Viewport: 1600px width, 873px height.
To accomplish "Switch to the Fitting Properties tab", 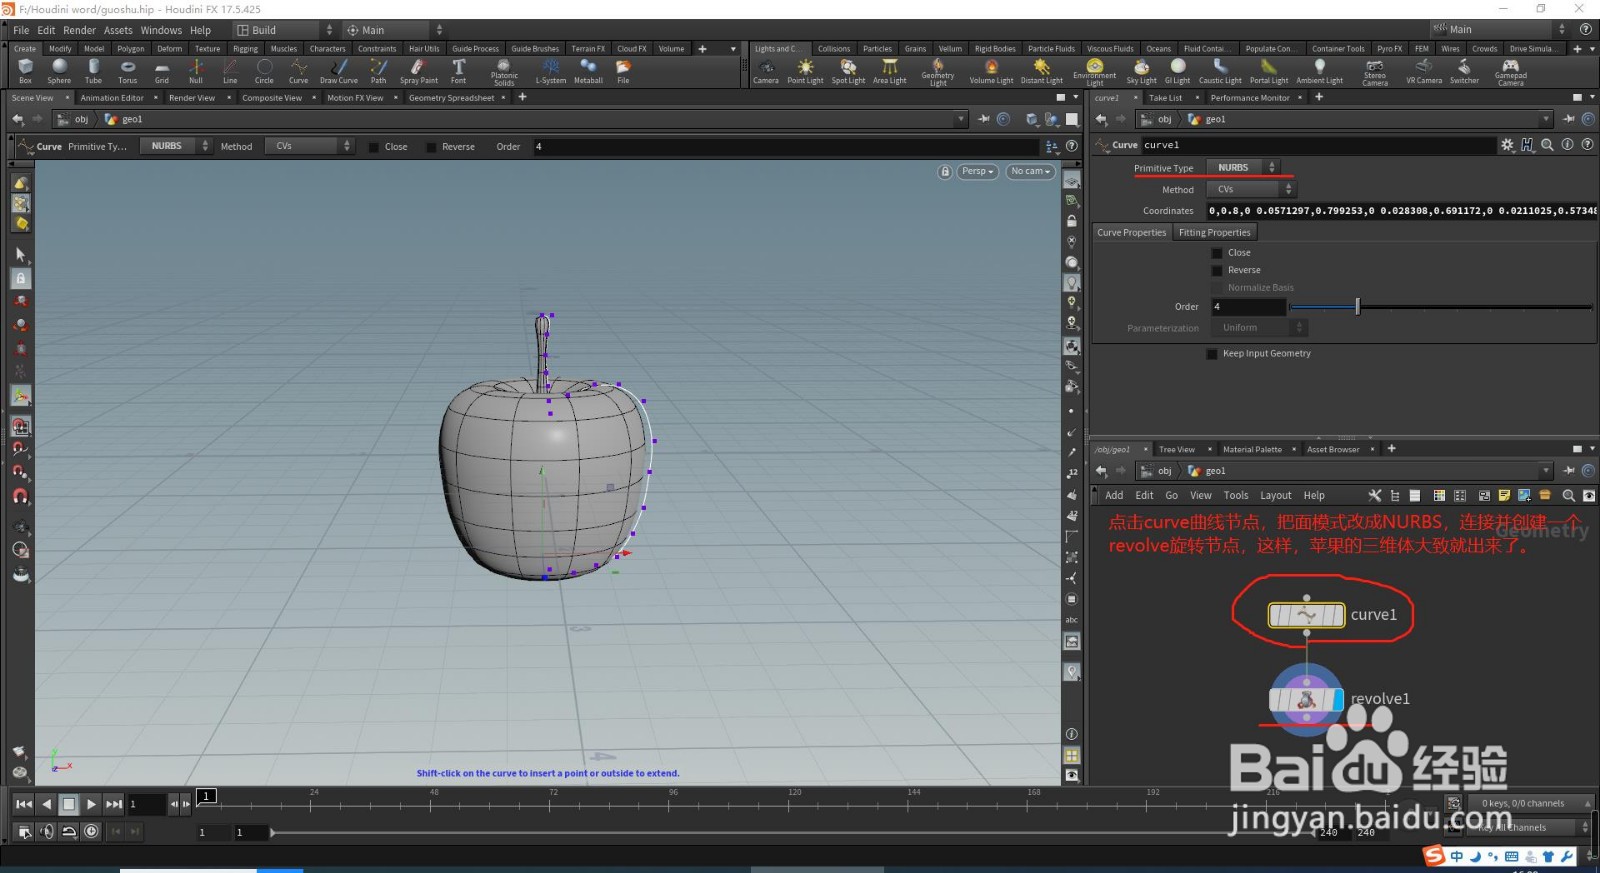I will [x=1214, y=232].
